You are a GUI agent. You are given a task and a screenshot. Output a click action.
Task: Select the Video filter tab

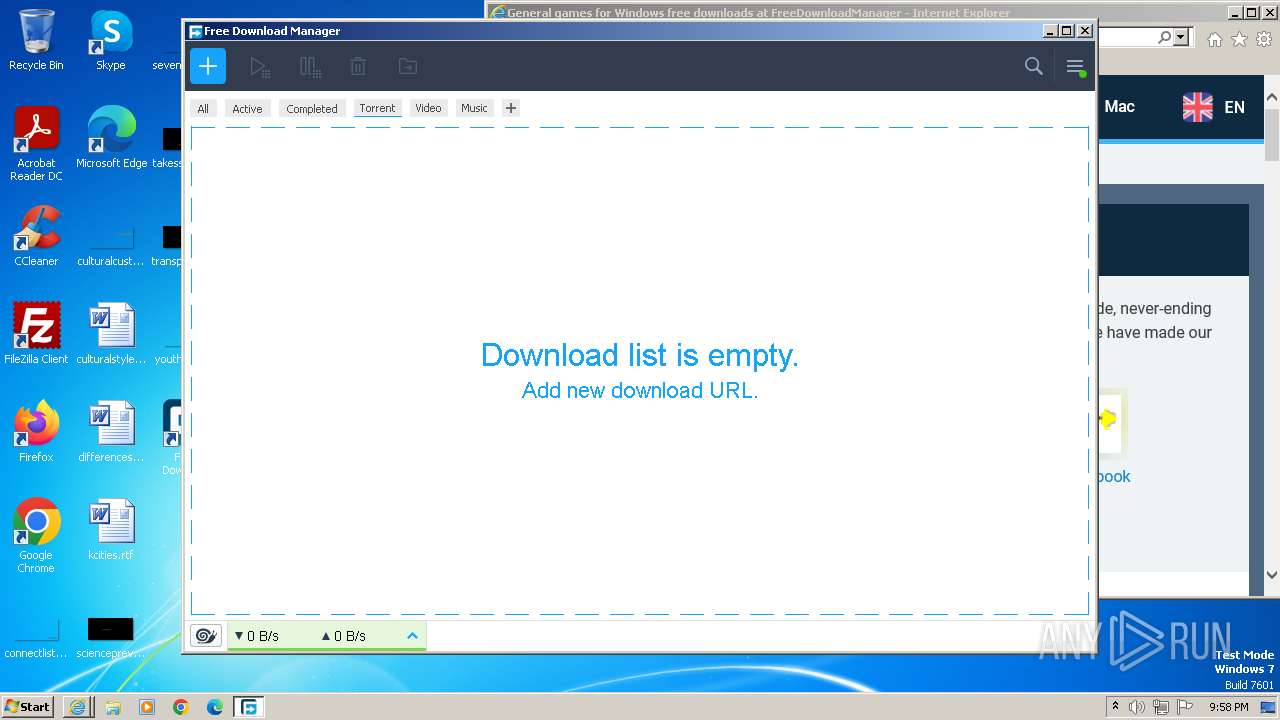tap(428, 108)
